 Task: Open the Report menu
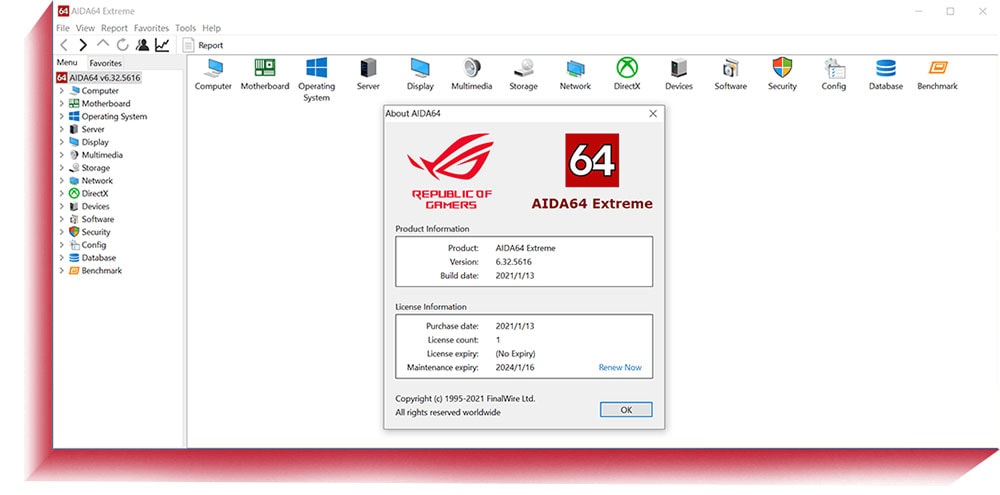pyautogui.click(x=114, y=28)
